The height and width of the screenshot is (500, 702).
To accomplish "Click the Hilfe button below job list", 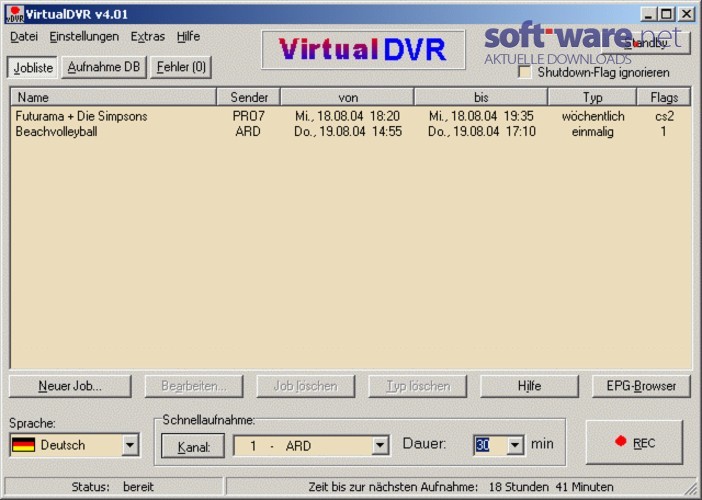I will tap(529, 386).
